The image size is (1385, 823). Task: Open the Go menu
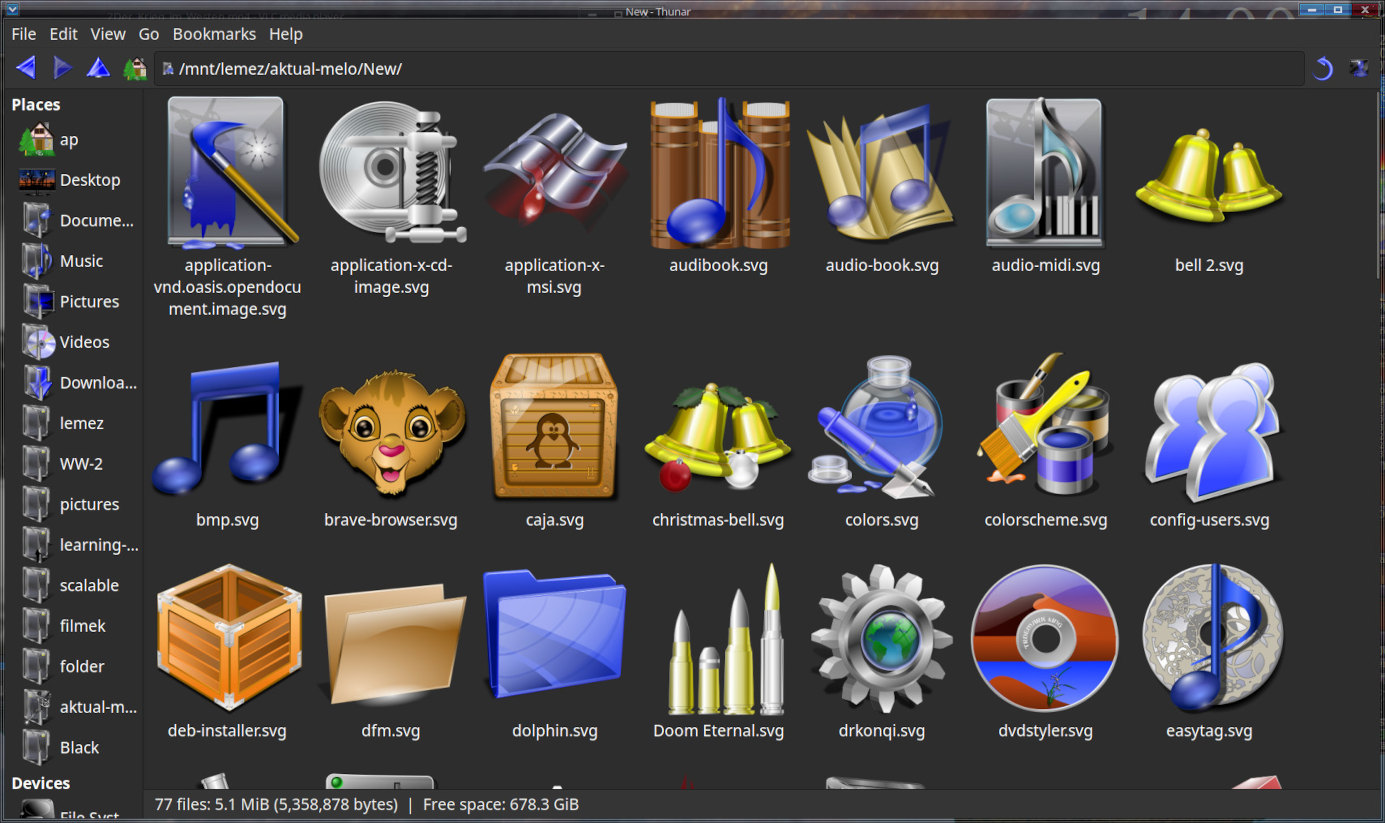click(149, 34)
